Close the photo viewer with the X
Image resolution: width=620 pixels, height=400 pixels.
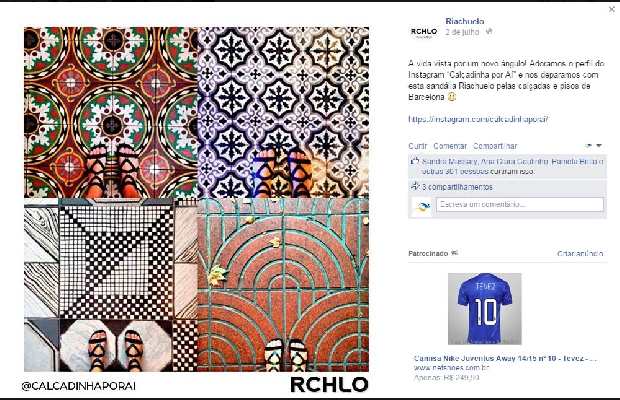click(x=611, y=9)
